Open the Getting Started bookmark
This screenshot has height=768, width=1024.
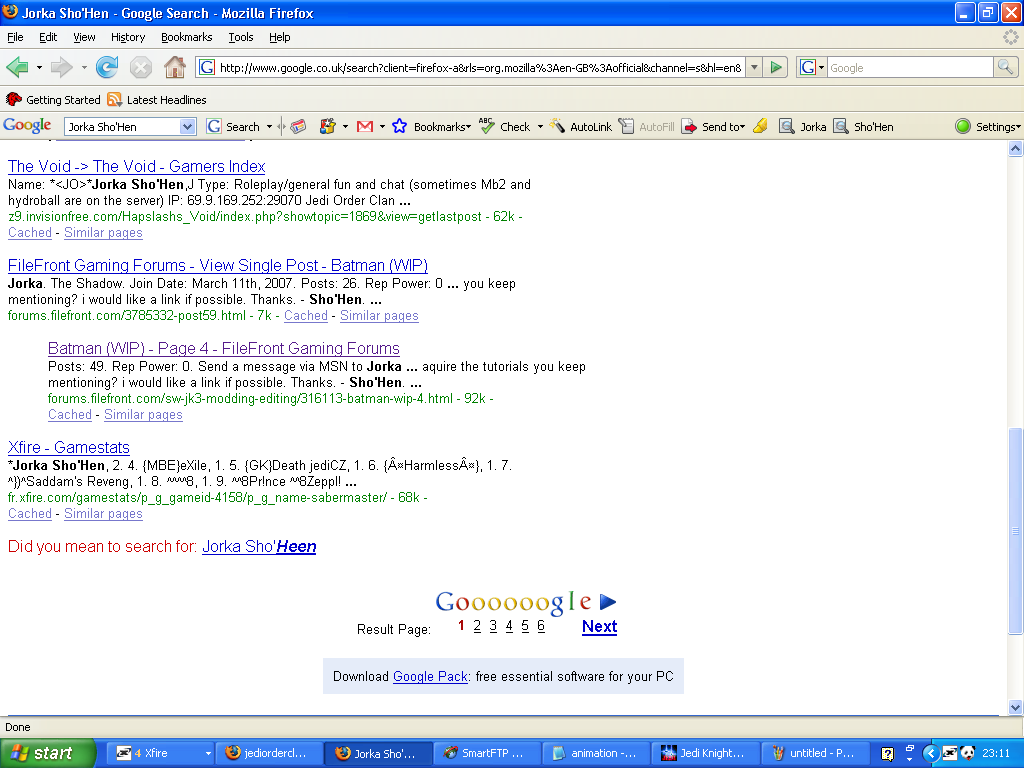click(x=54, y=100)
